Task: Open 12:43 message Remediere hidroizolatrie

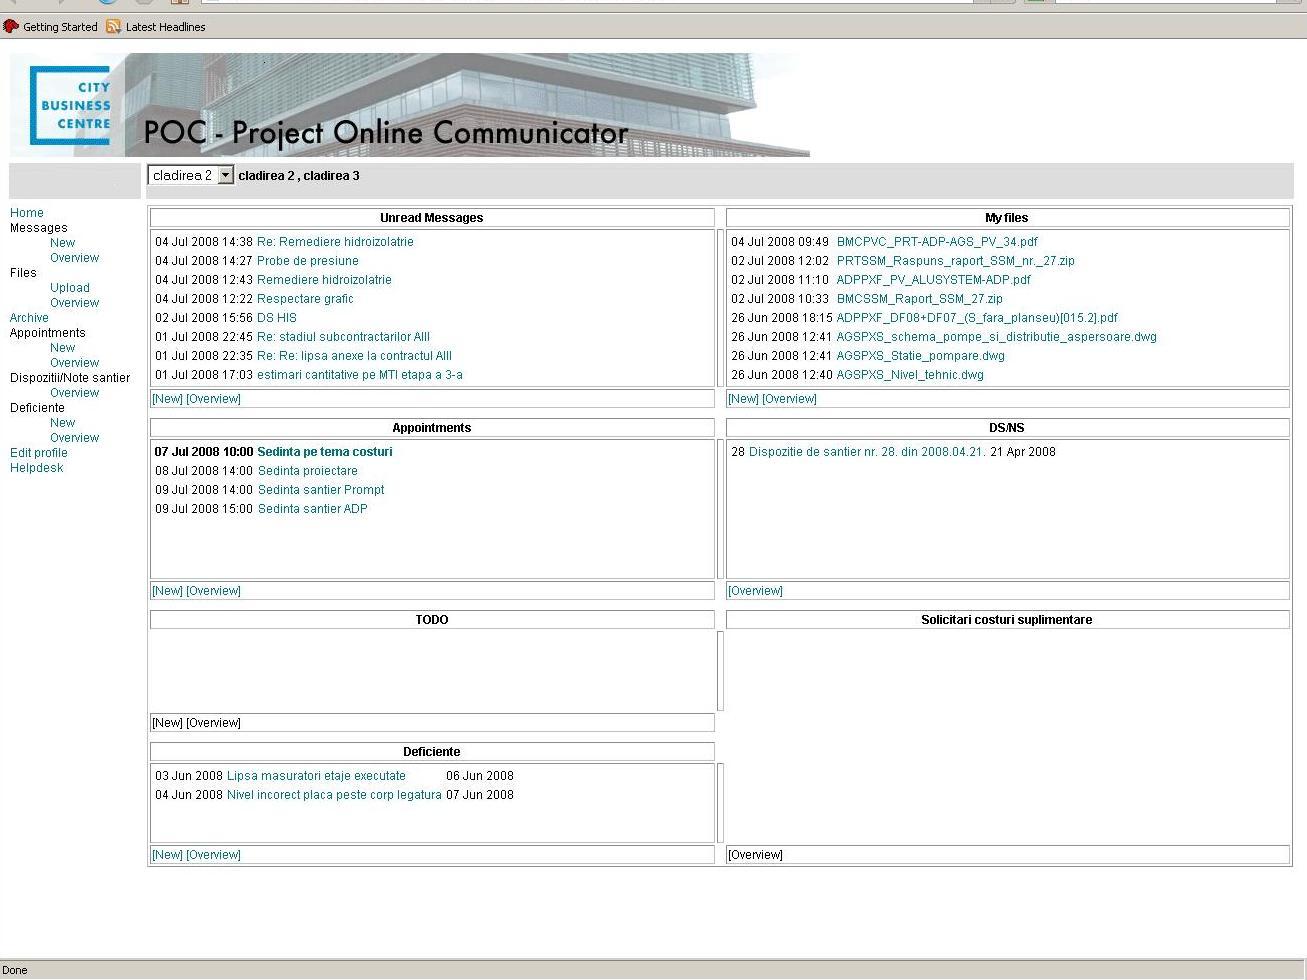Action: point(324,280)
